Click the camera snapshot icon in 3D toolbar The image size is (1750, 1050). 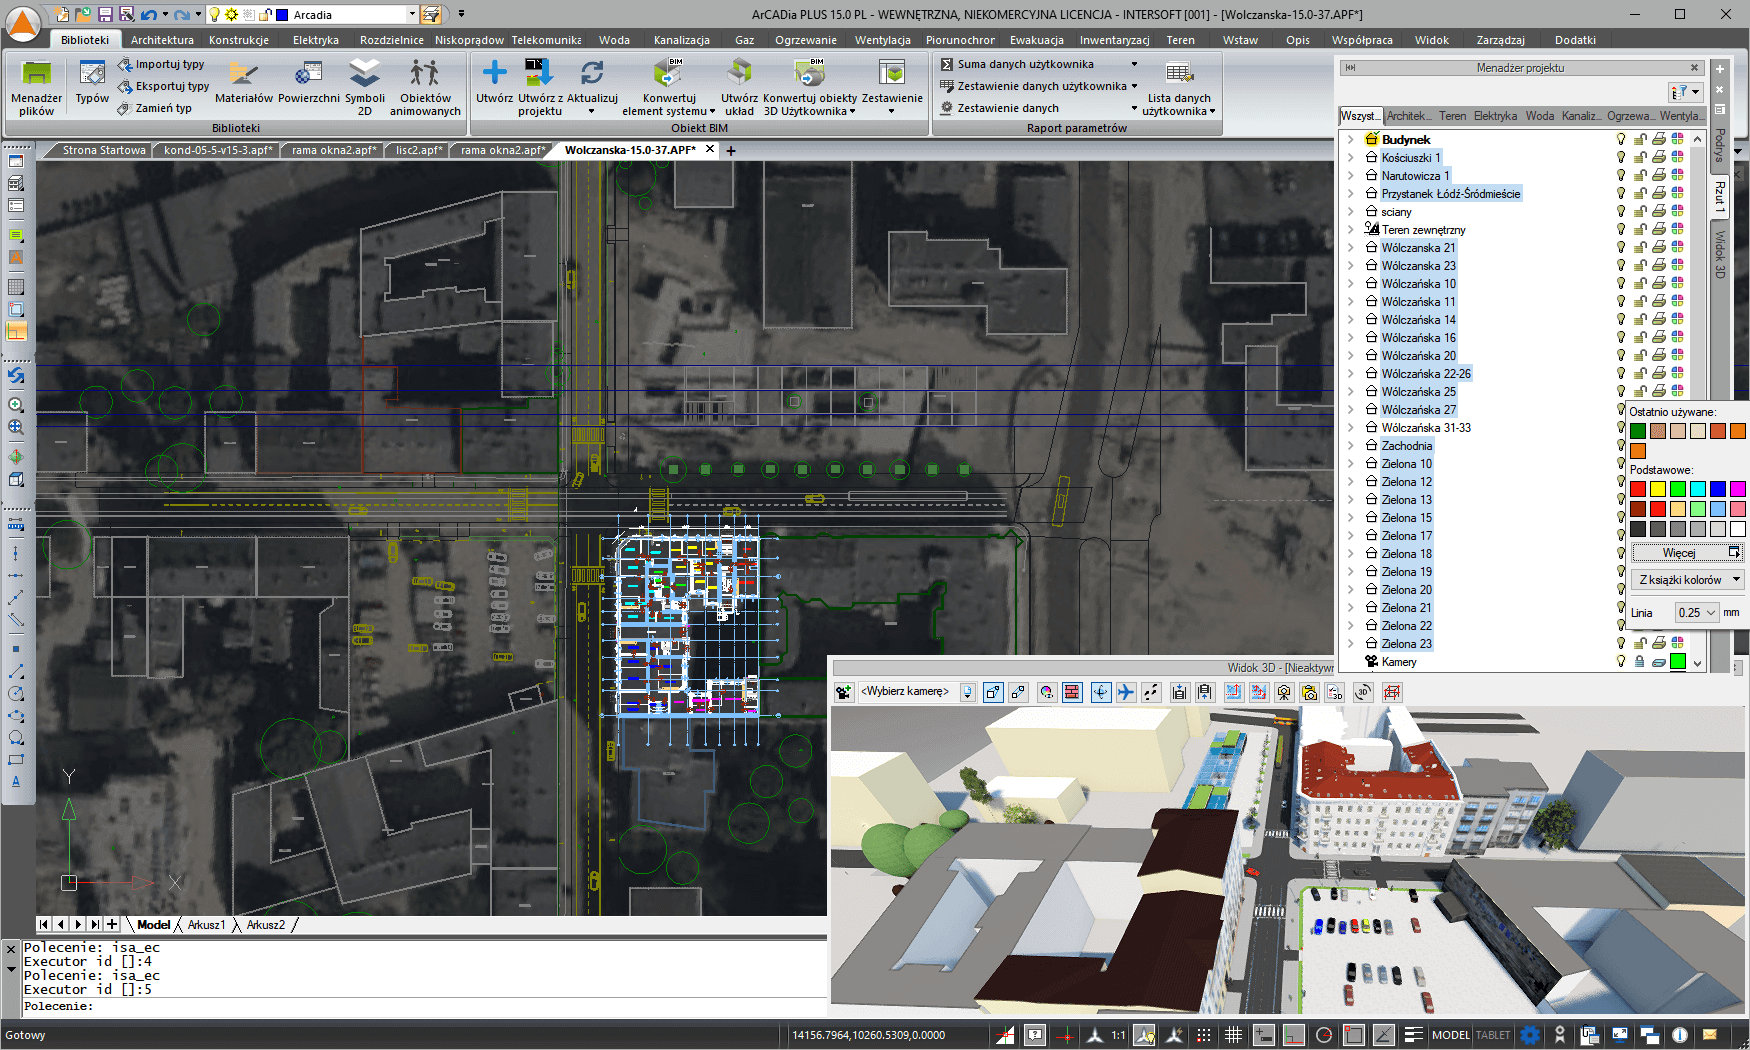click(x=1284, y=692)
